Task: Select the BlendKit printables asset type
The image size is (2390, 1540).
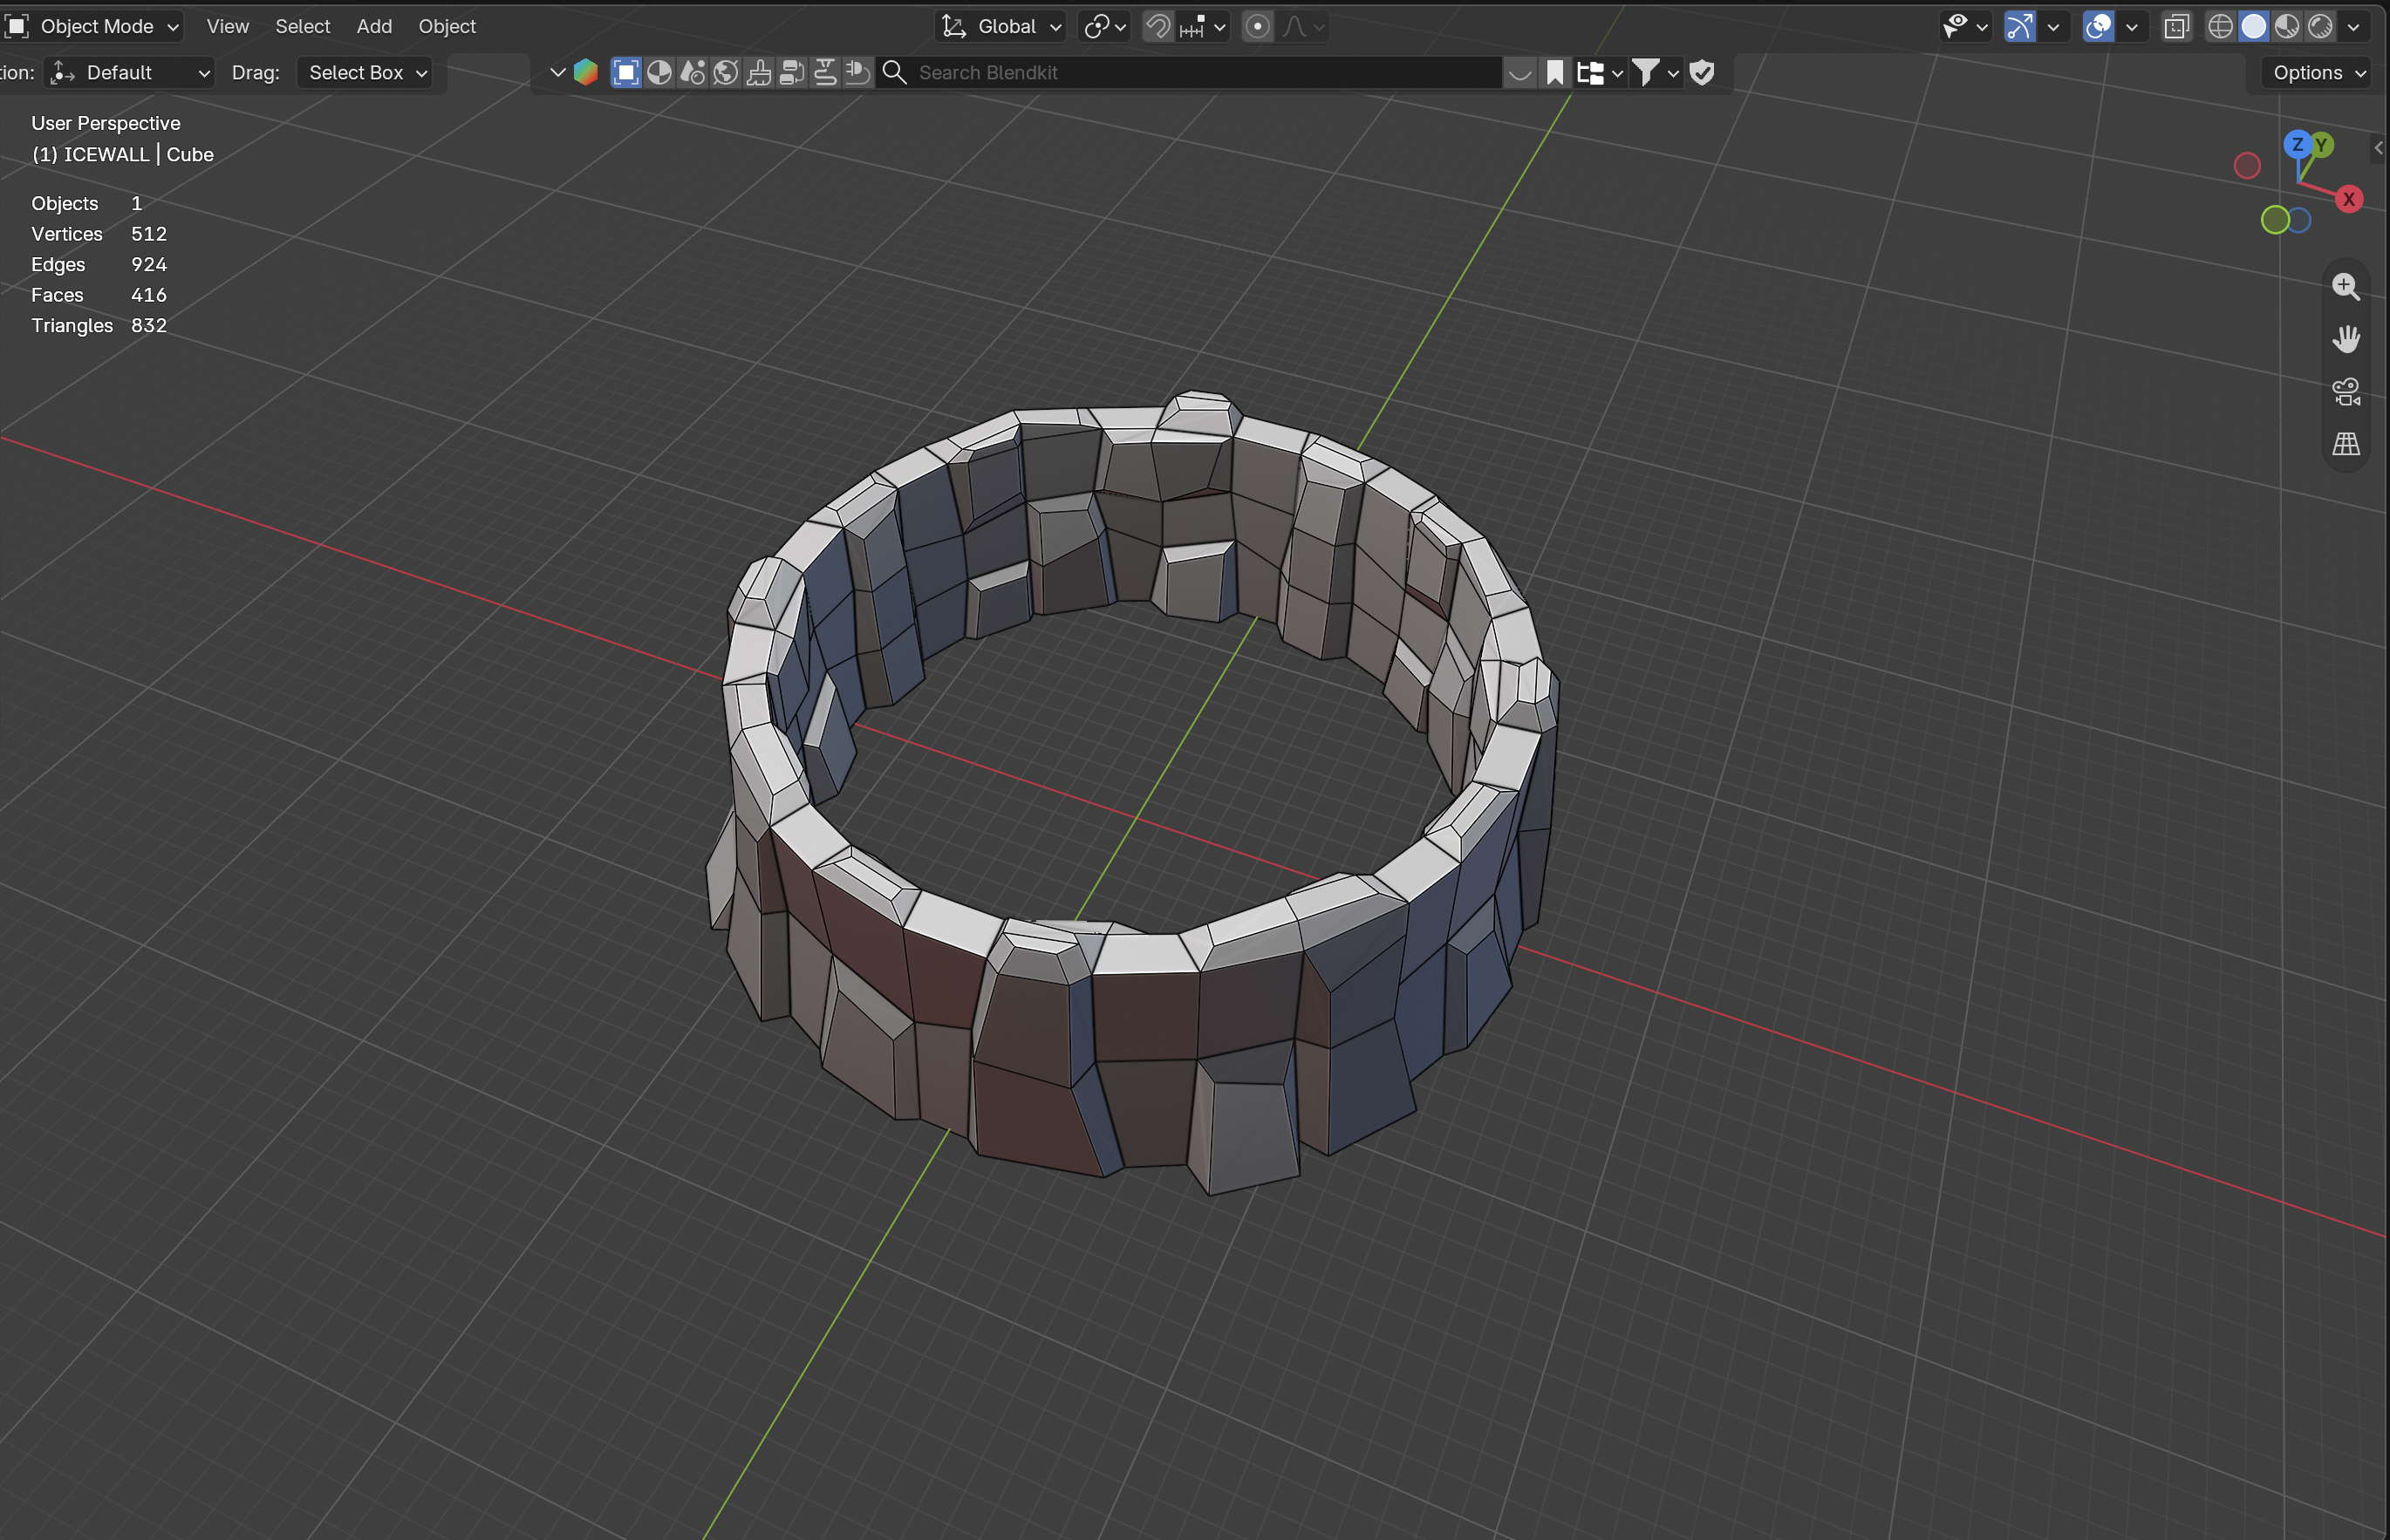Action: [x=825, y=72]
